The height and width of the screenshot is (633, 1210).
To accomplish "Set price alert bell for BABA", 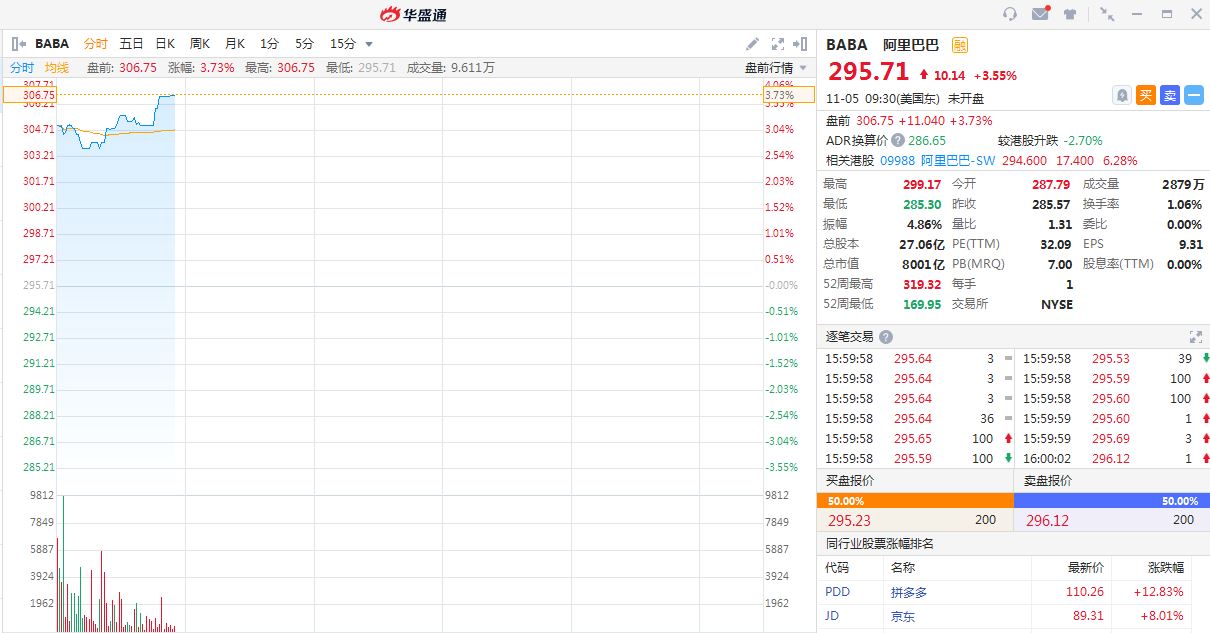I will pos(1122,95).
